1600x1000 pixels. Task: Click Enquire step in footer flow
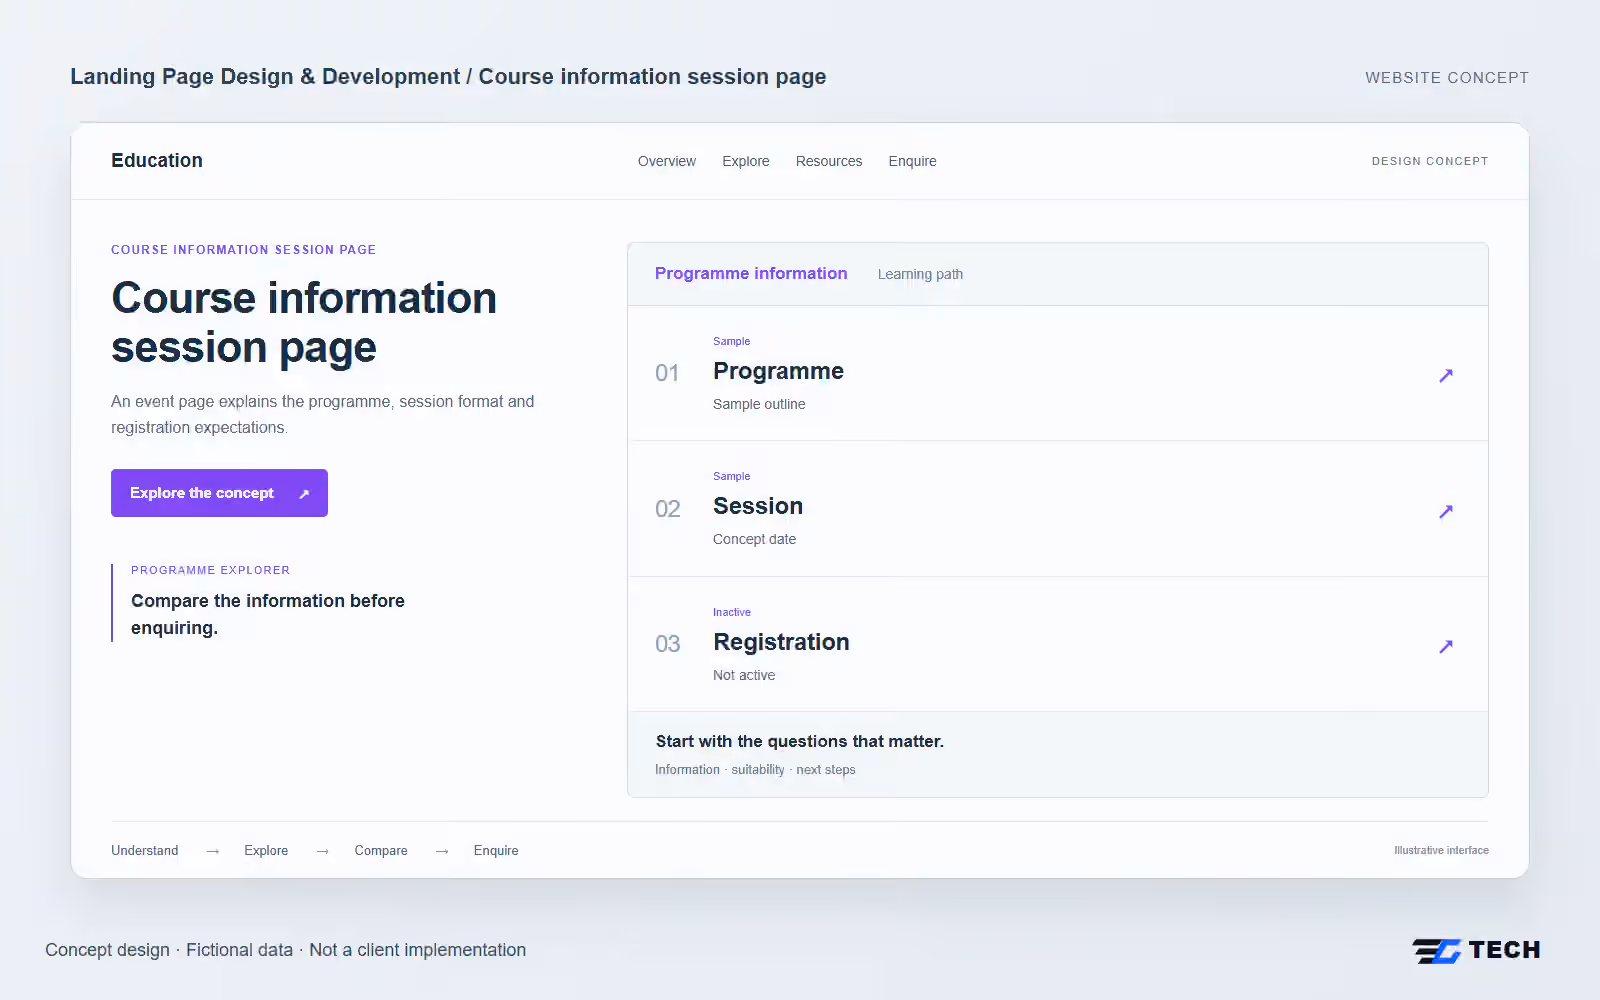(x=496, y=851)
